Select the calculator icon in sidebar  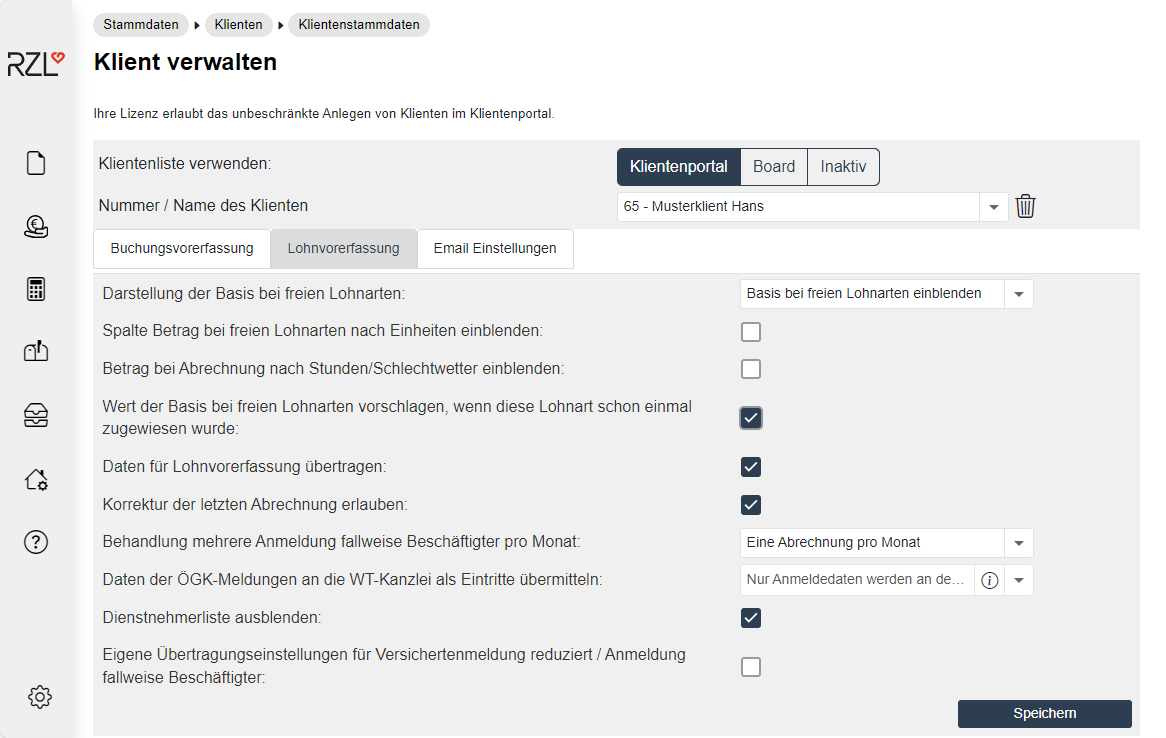pos(36,290)
